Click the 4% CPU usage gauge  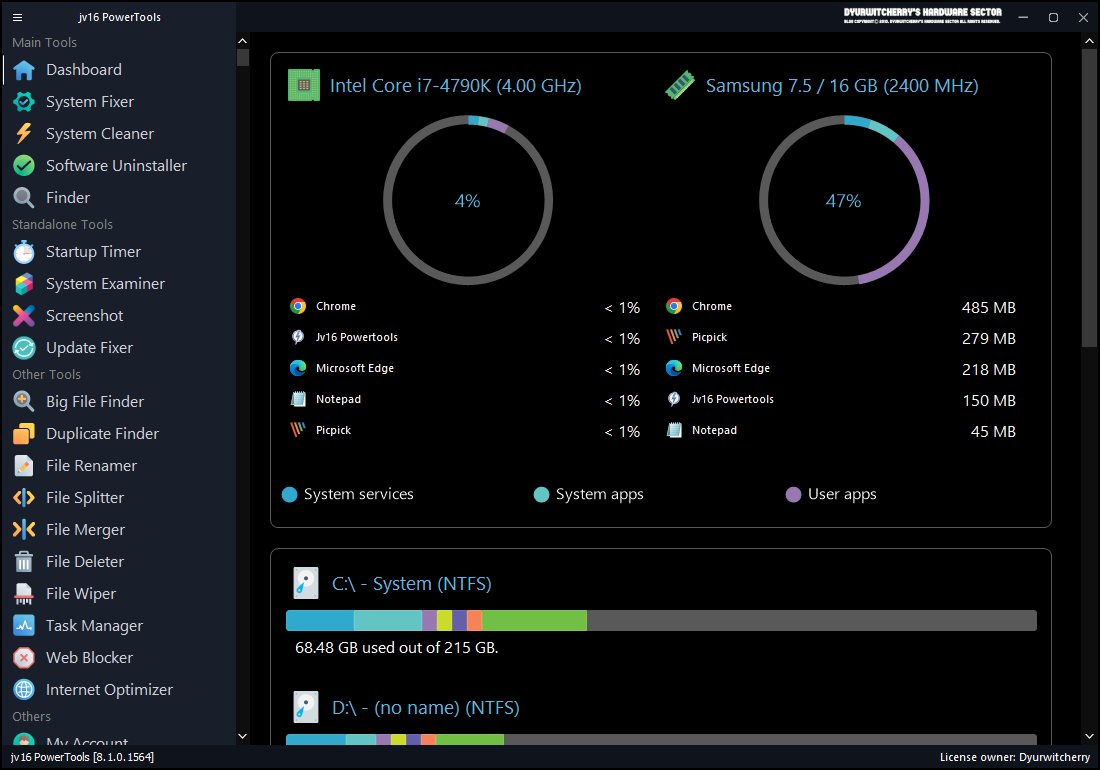468,201
